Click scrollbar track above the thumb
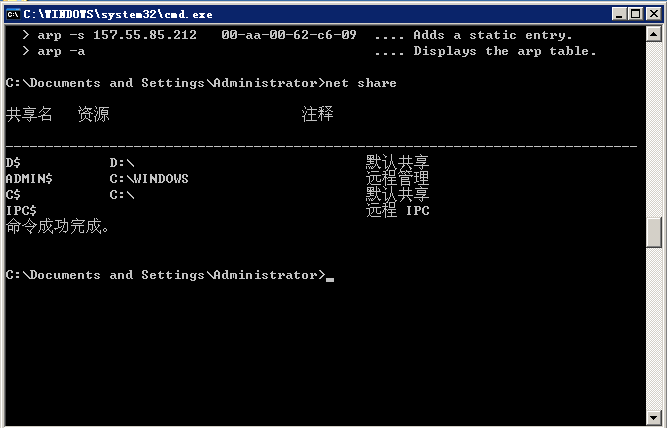The height and width of the screenshot is (428, 667). pos(654,130)
